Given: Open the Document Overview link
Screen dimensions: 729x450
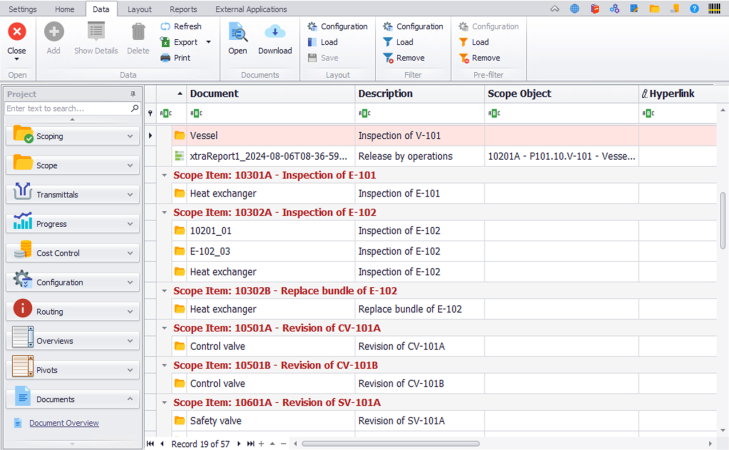Looking at the screenshot, I should 64,423.
